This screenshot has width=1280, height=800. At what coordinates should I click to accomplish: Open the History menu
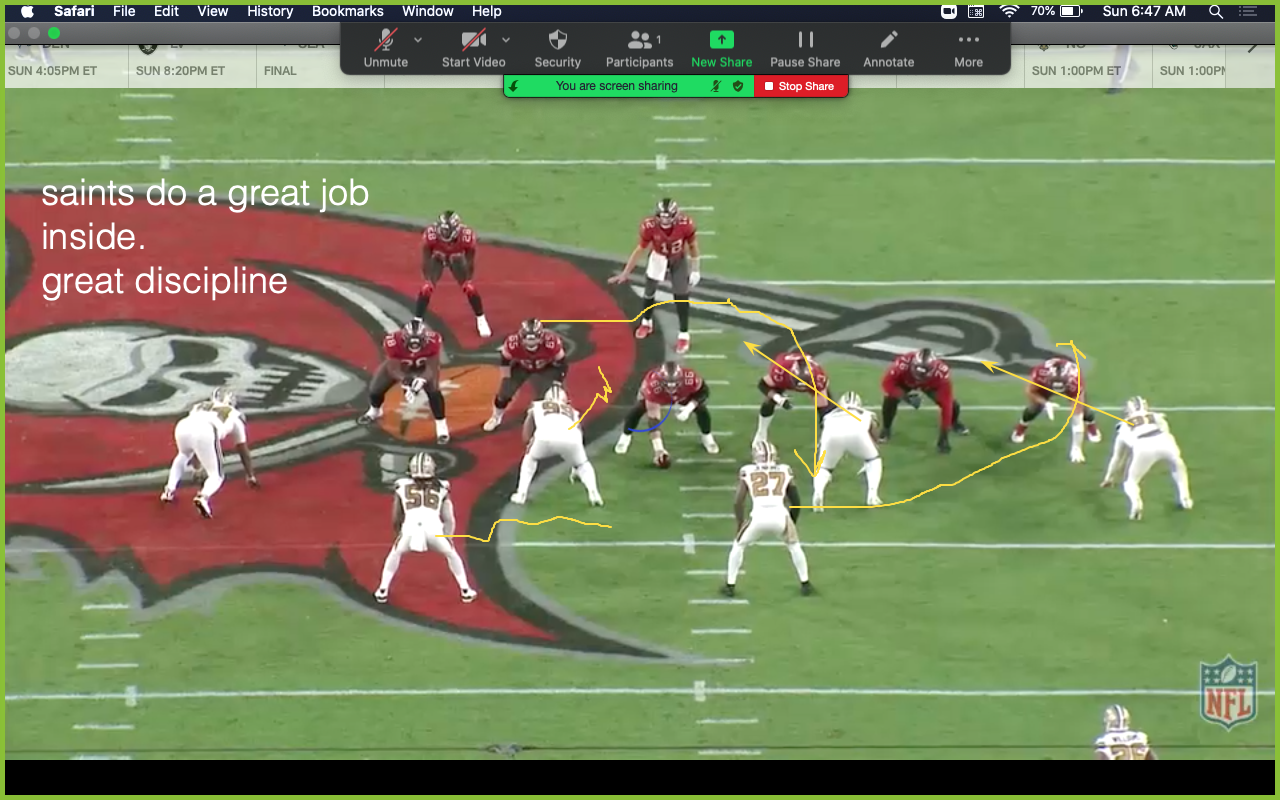[x=270, y=11]
